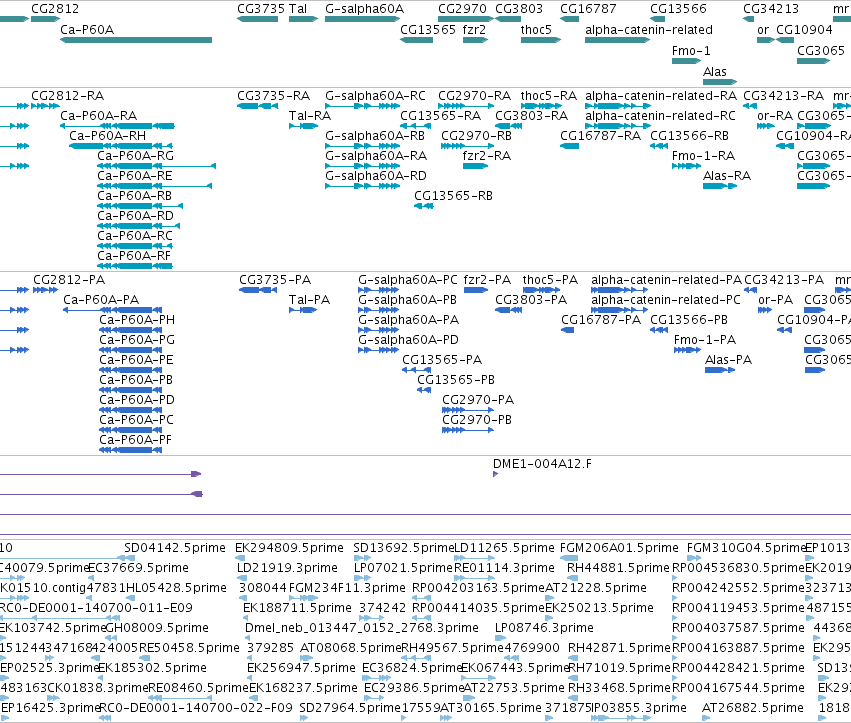This screenshot has width=851, height=723.
Task: Open the CG16787 gene label
Action: [x=588, y=9]
